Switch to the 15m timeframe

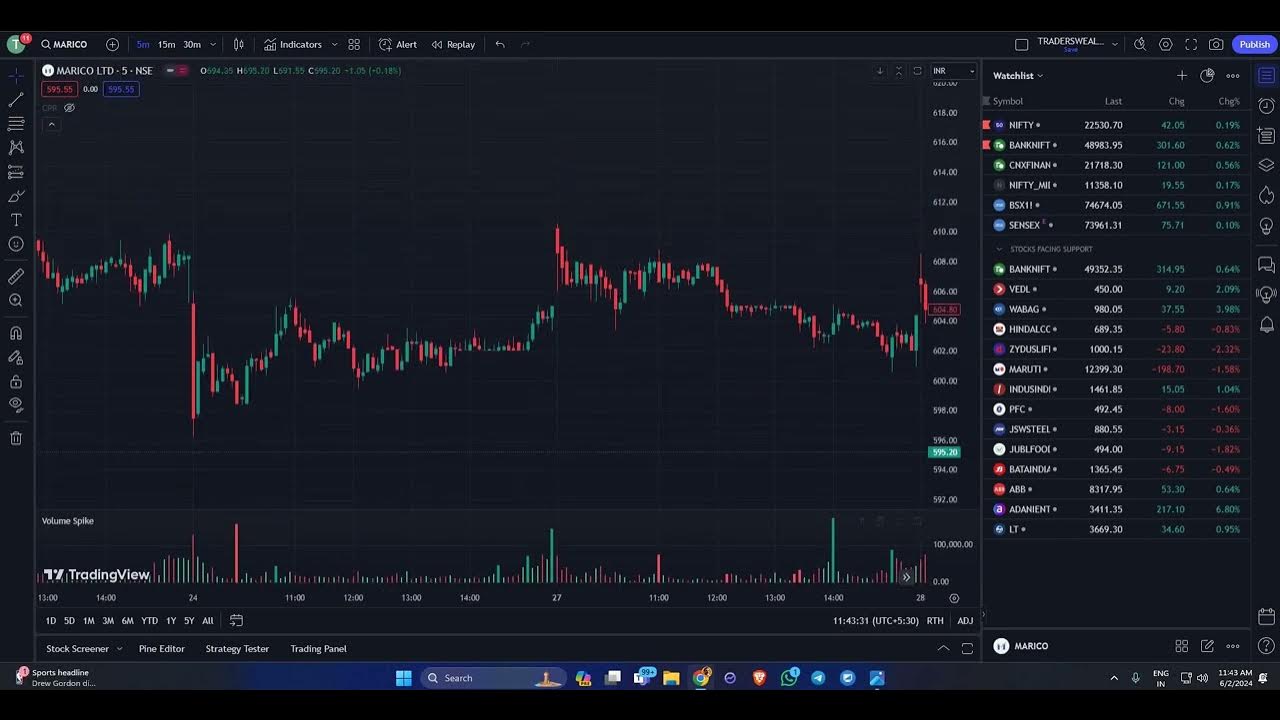coord(166,44)
